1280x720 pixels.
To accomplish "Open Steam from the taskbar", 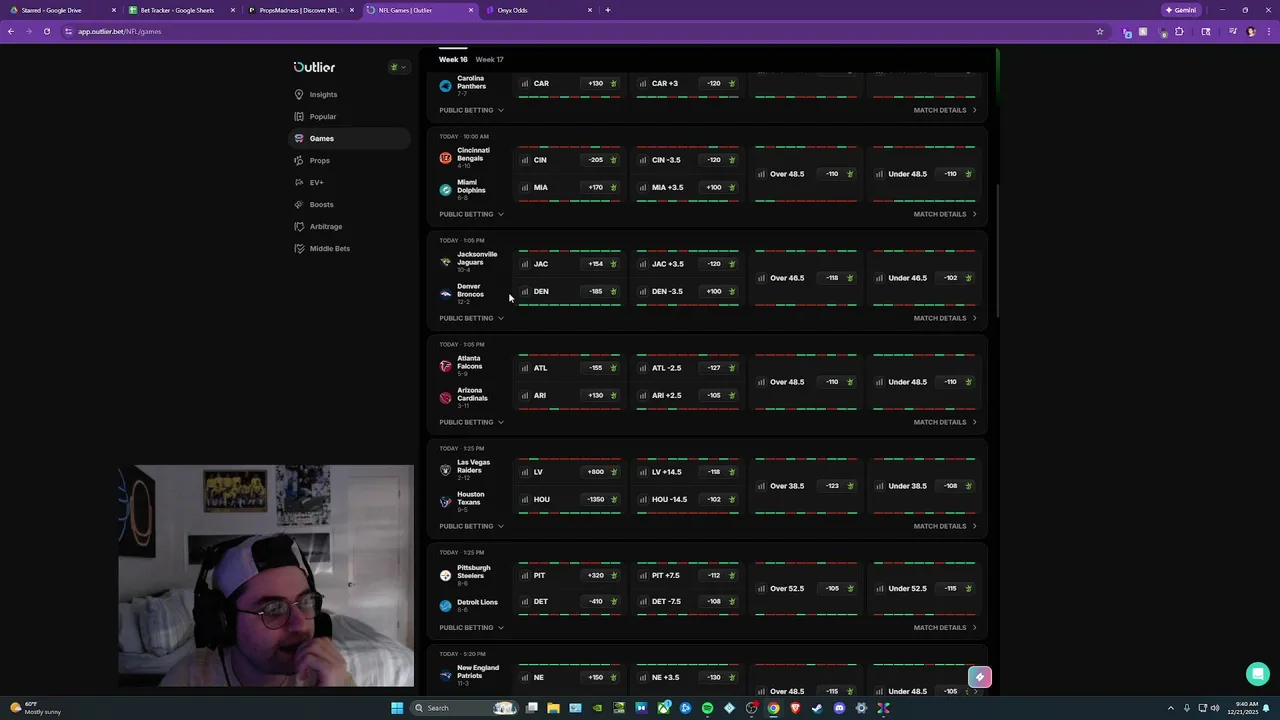I will [817, 708].
